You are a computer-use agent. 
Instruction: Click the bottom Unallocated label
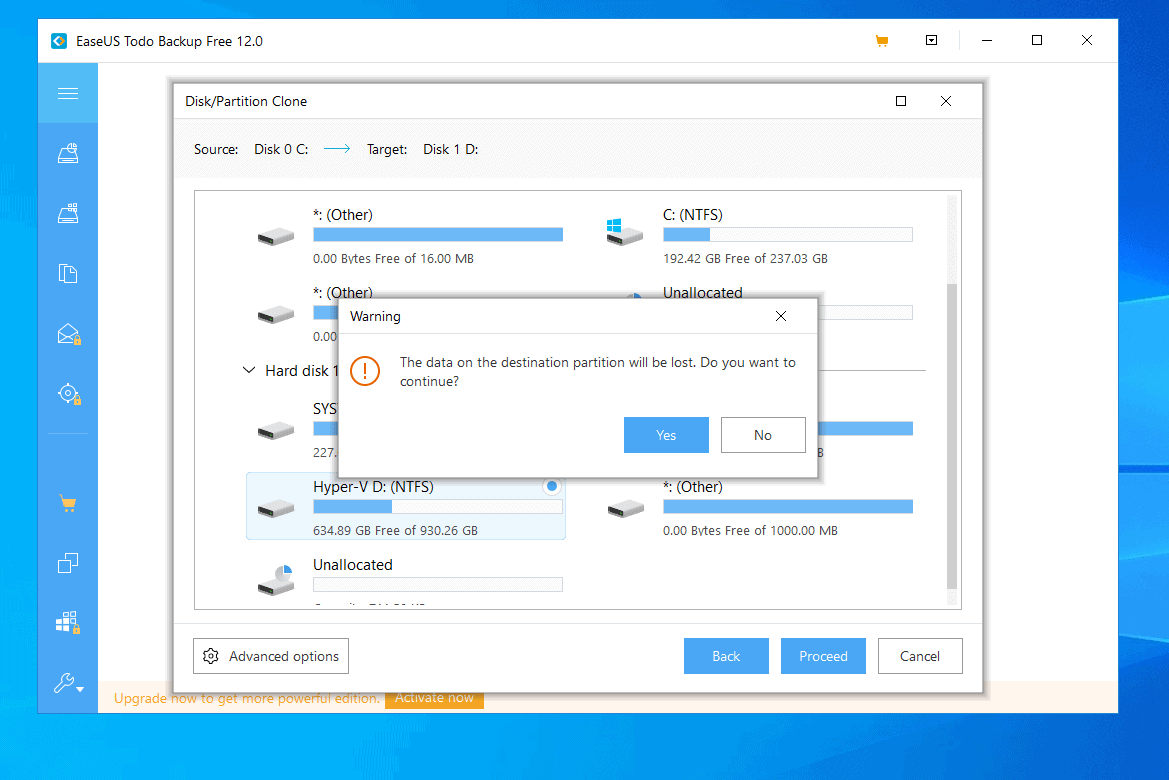[353, 565]
